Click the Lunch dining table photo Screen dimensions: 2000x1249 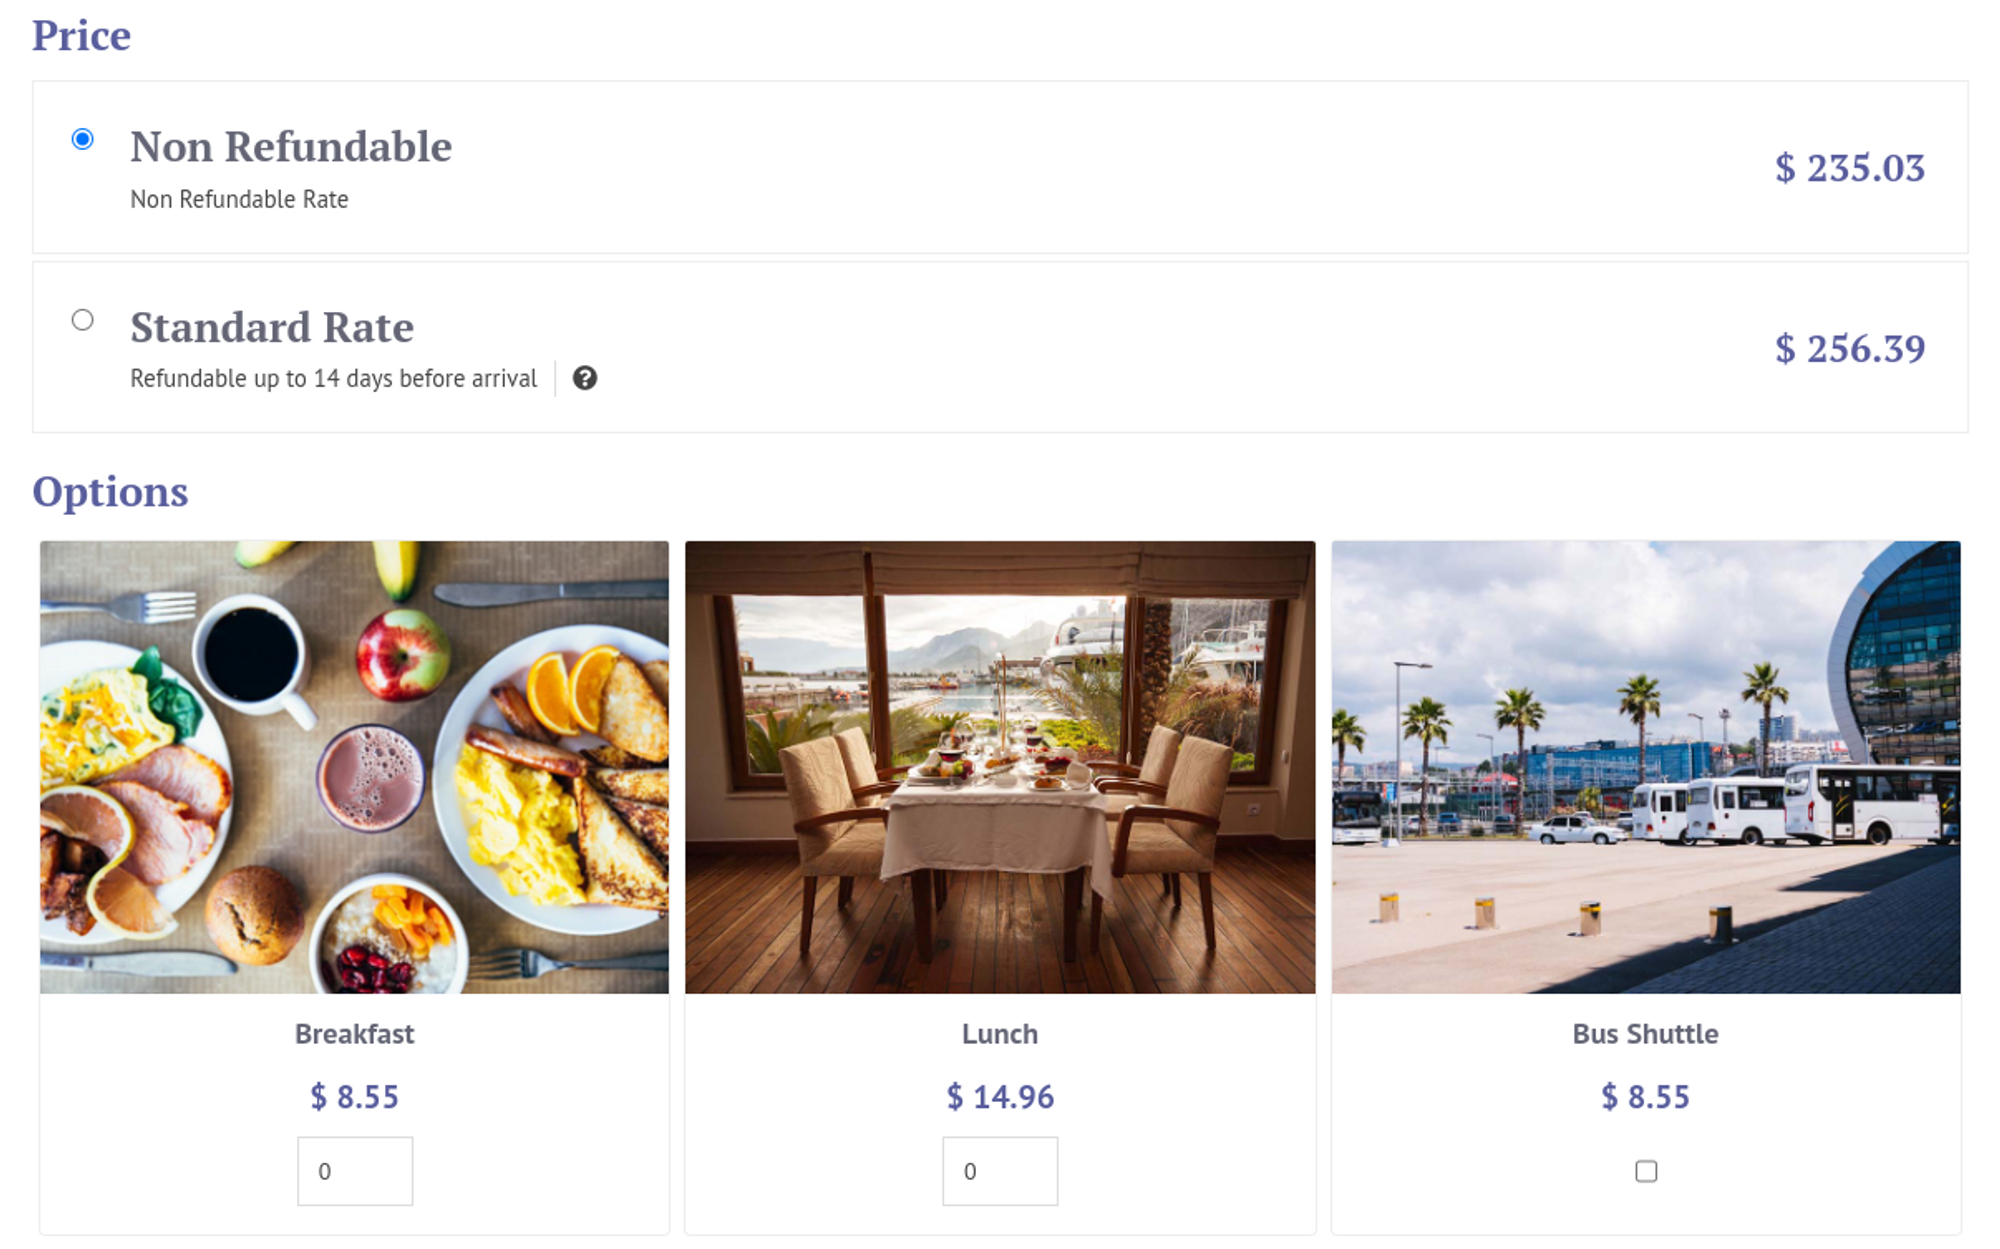pyautogui.click(x=1000, y=767)
